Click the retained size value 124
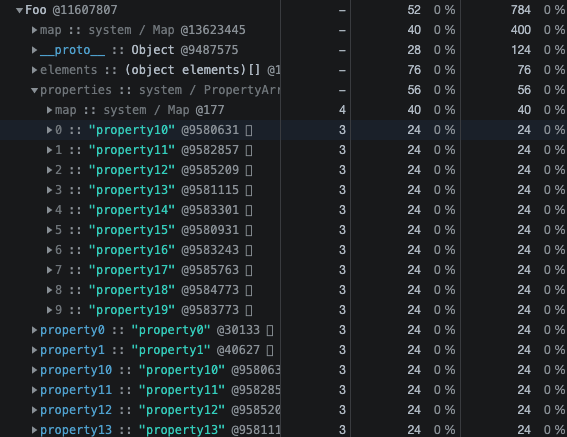This screenshot has width=567, height=437. click(521, 50)
